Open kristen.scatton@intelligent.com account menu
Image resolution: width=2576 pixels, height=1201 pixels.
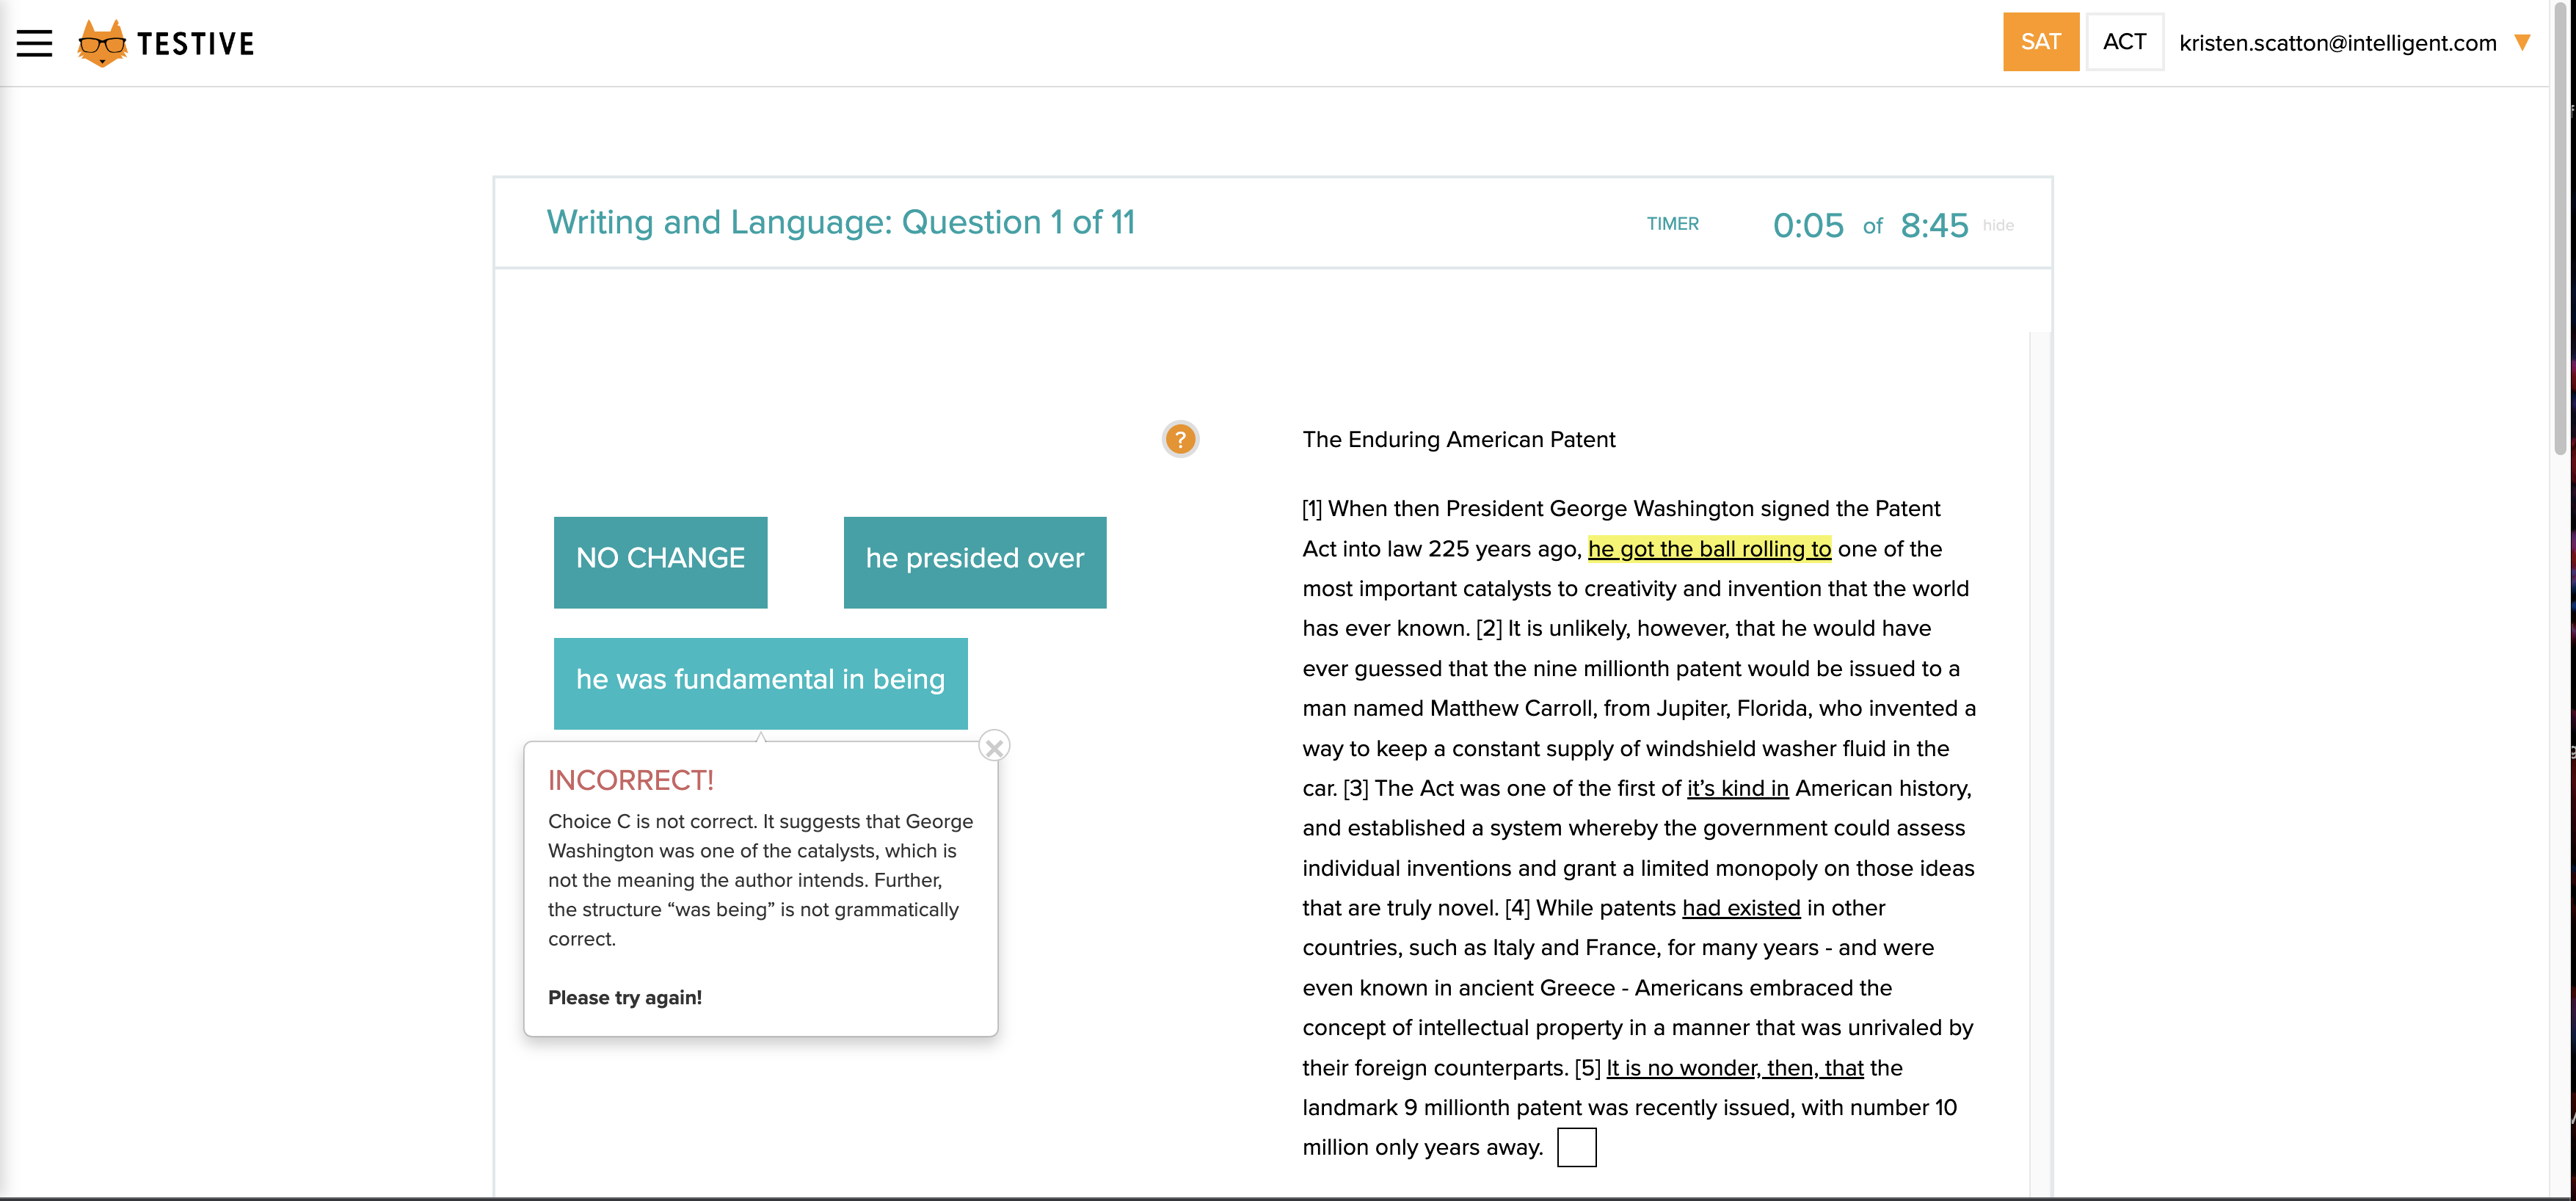pos(2337,43)
